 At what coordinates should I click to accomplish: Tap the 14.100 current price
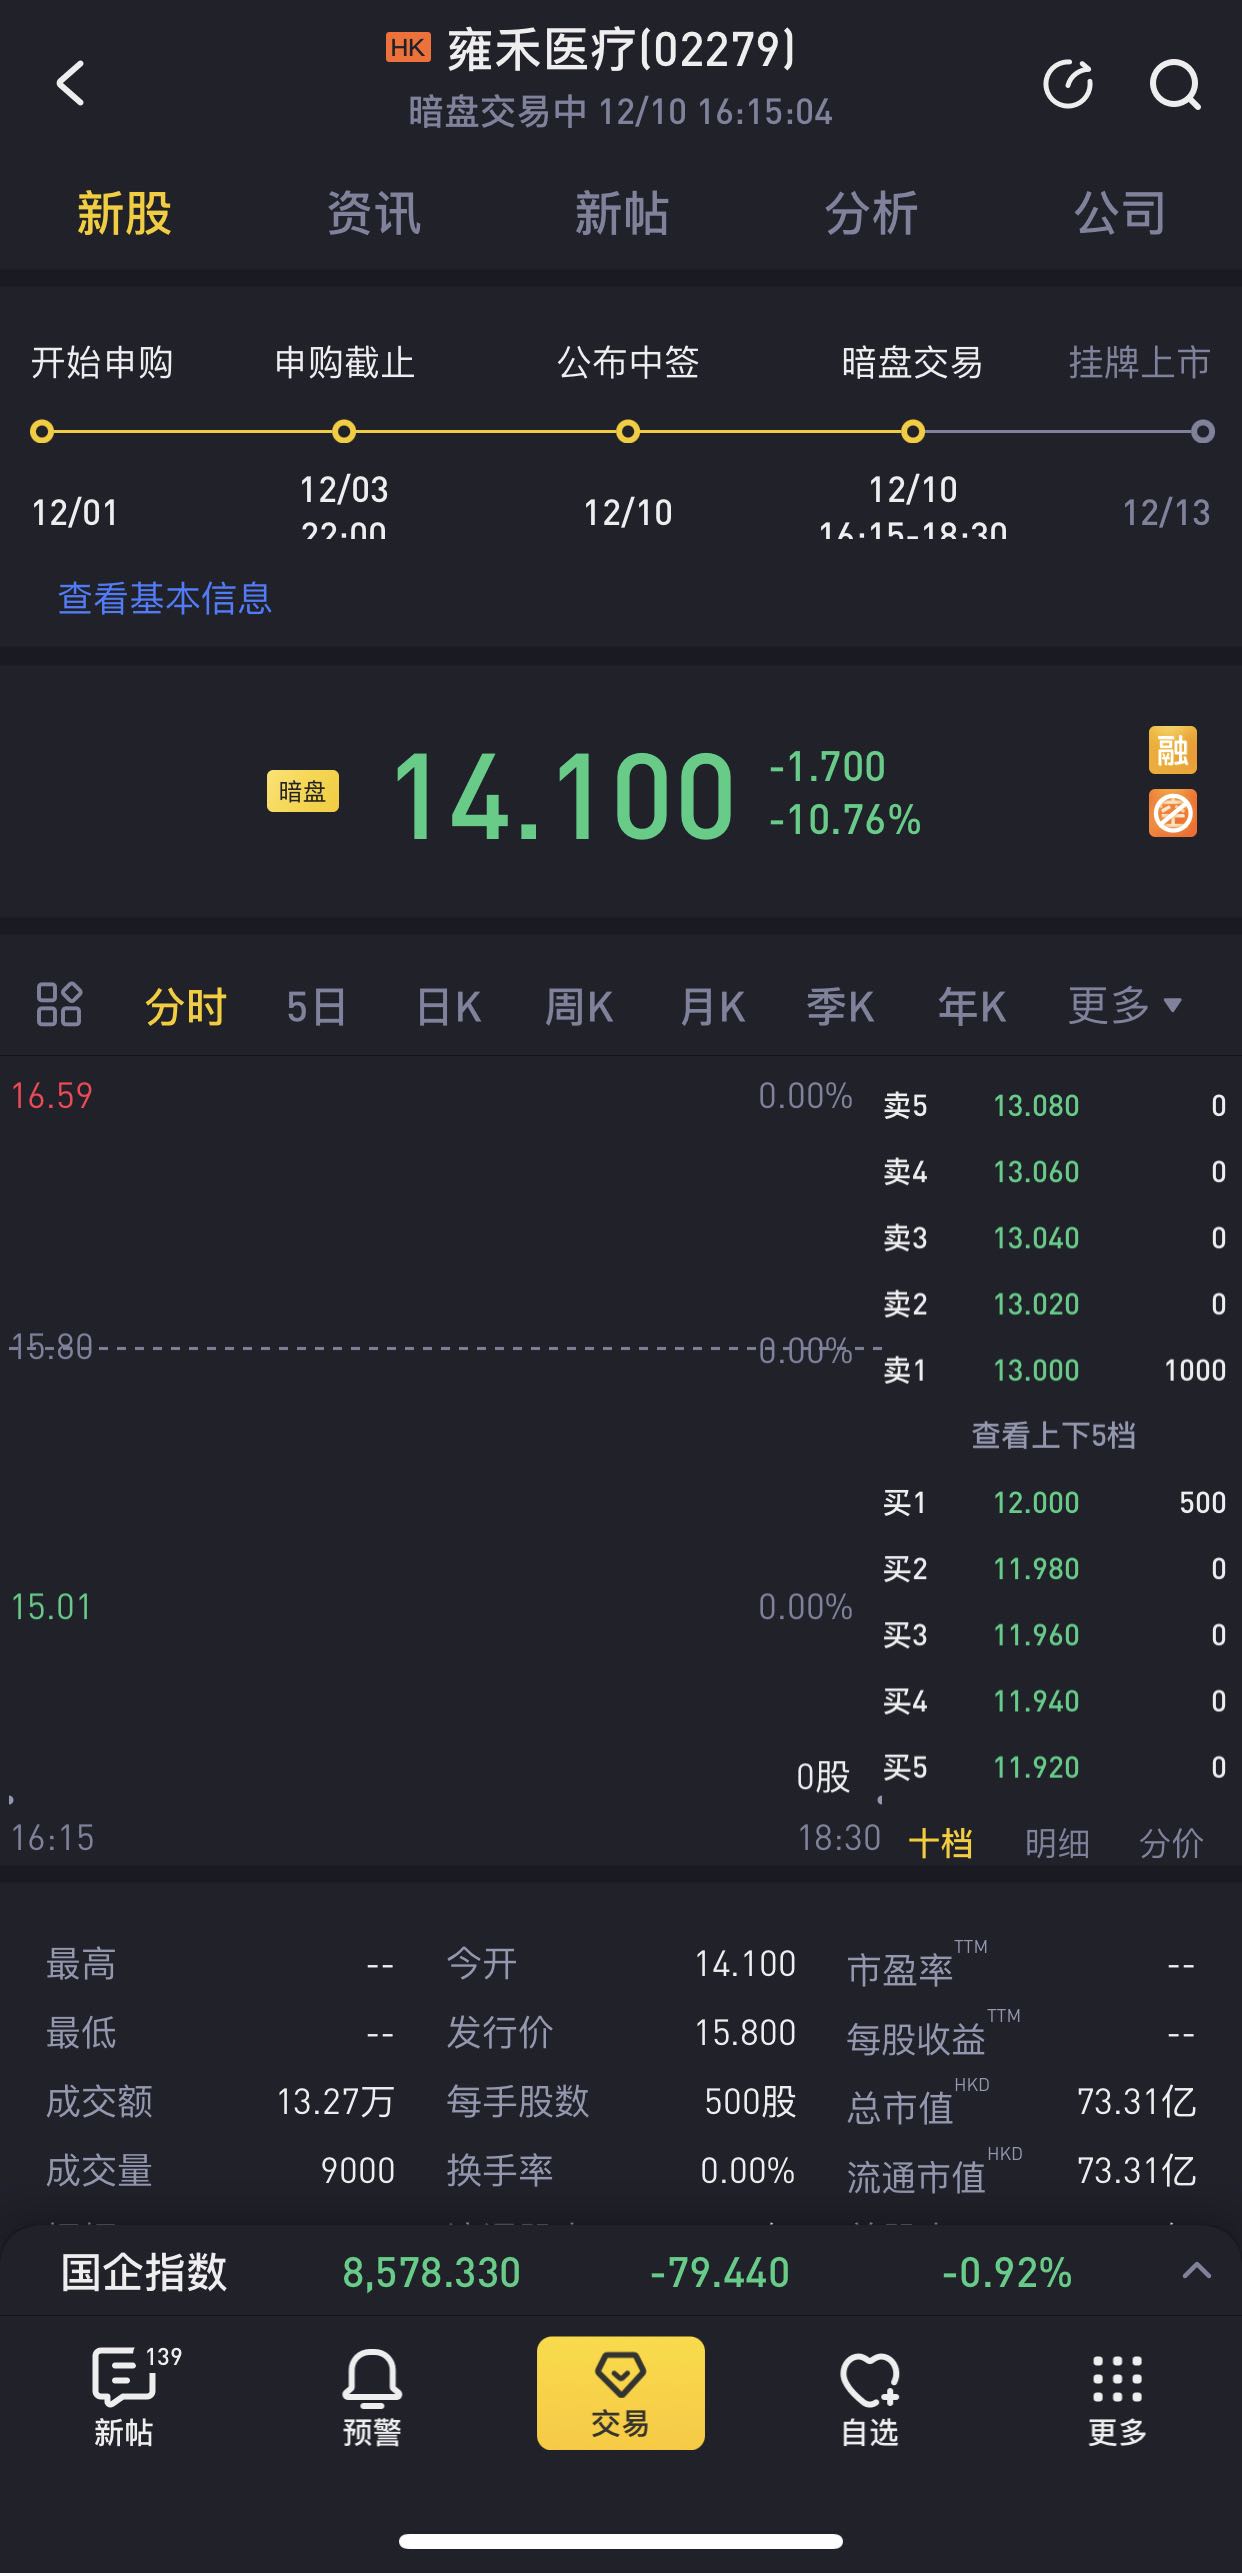click(x=564, y=797)
